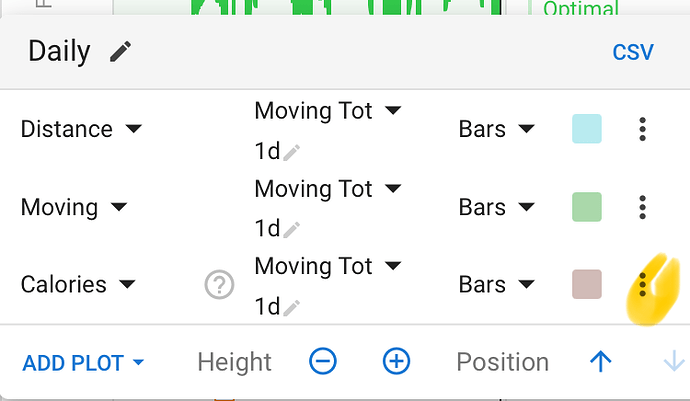This screenshot has width=690, height=401.
Task: Decrease plot height with minus icon
Action: pyautogui.click(x=323, y=361)
